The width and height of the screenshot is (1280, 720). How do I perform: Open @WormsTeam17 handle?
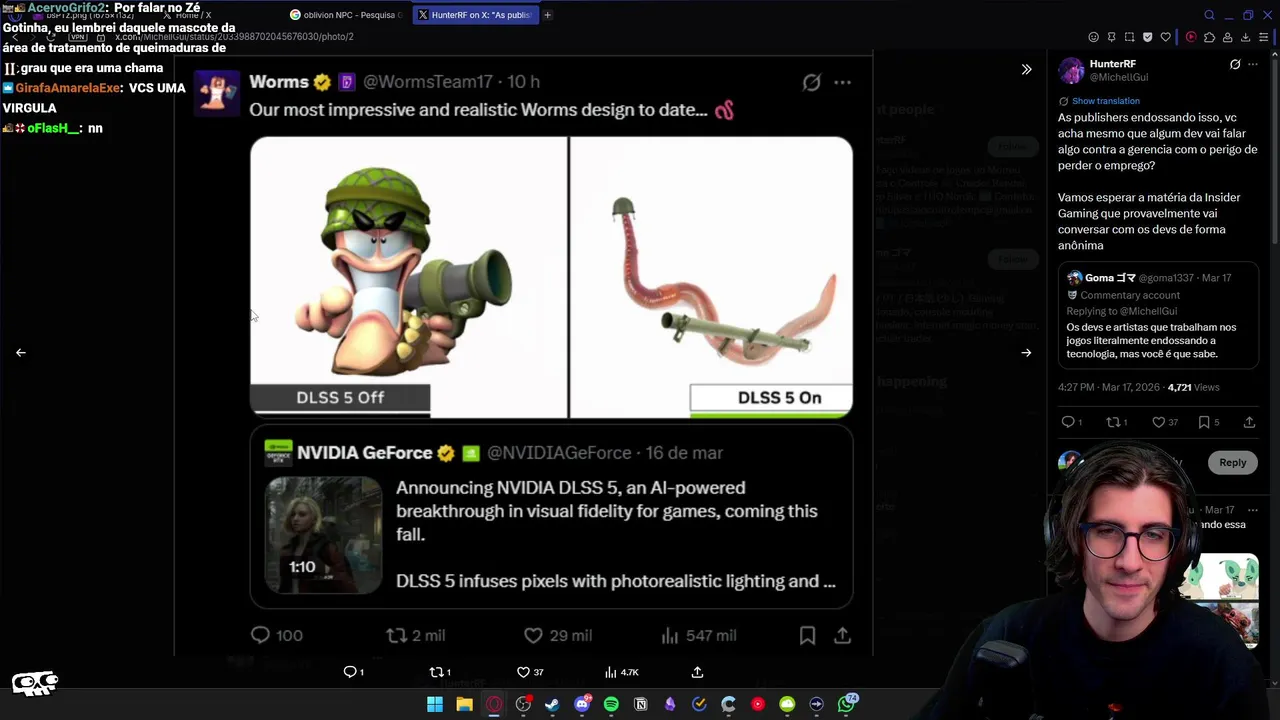pyautogui.click(x=427, y=82)
